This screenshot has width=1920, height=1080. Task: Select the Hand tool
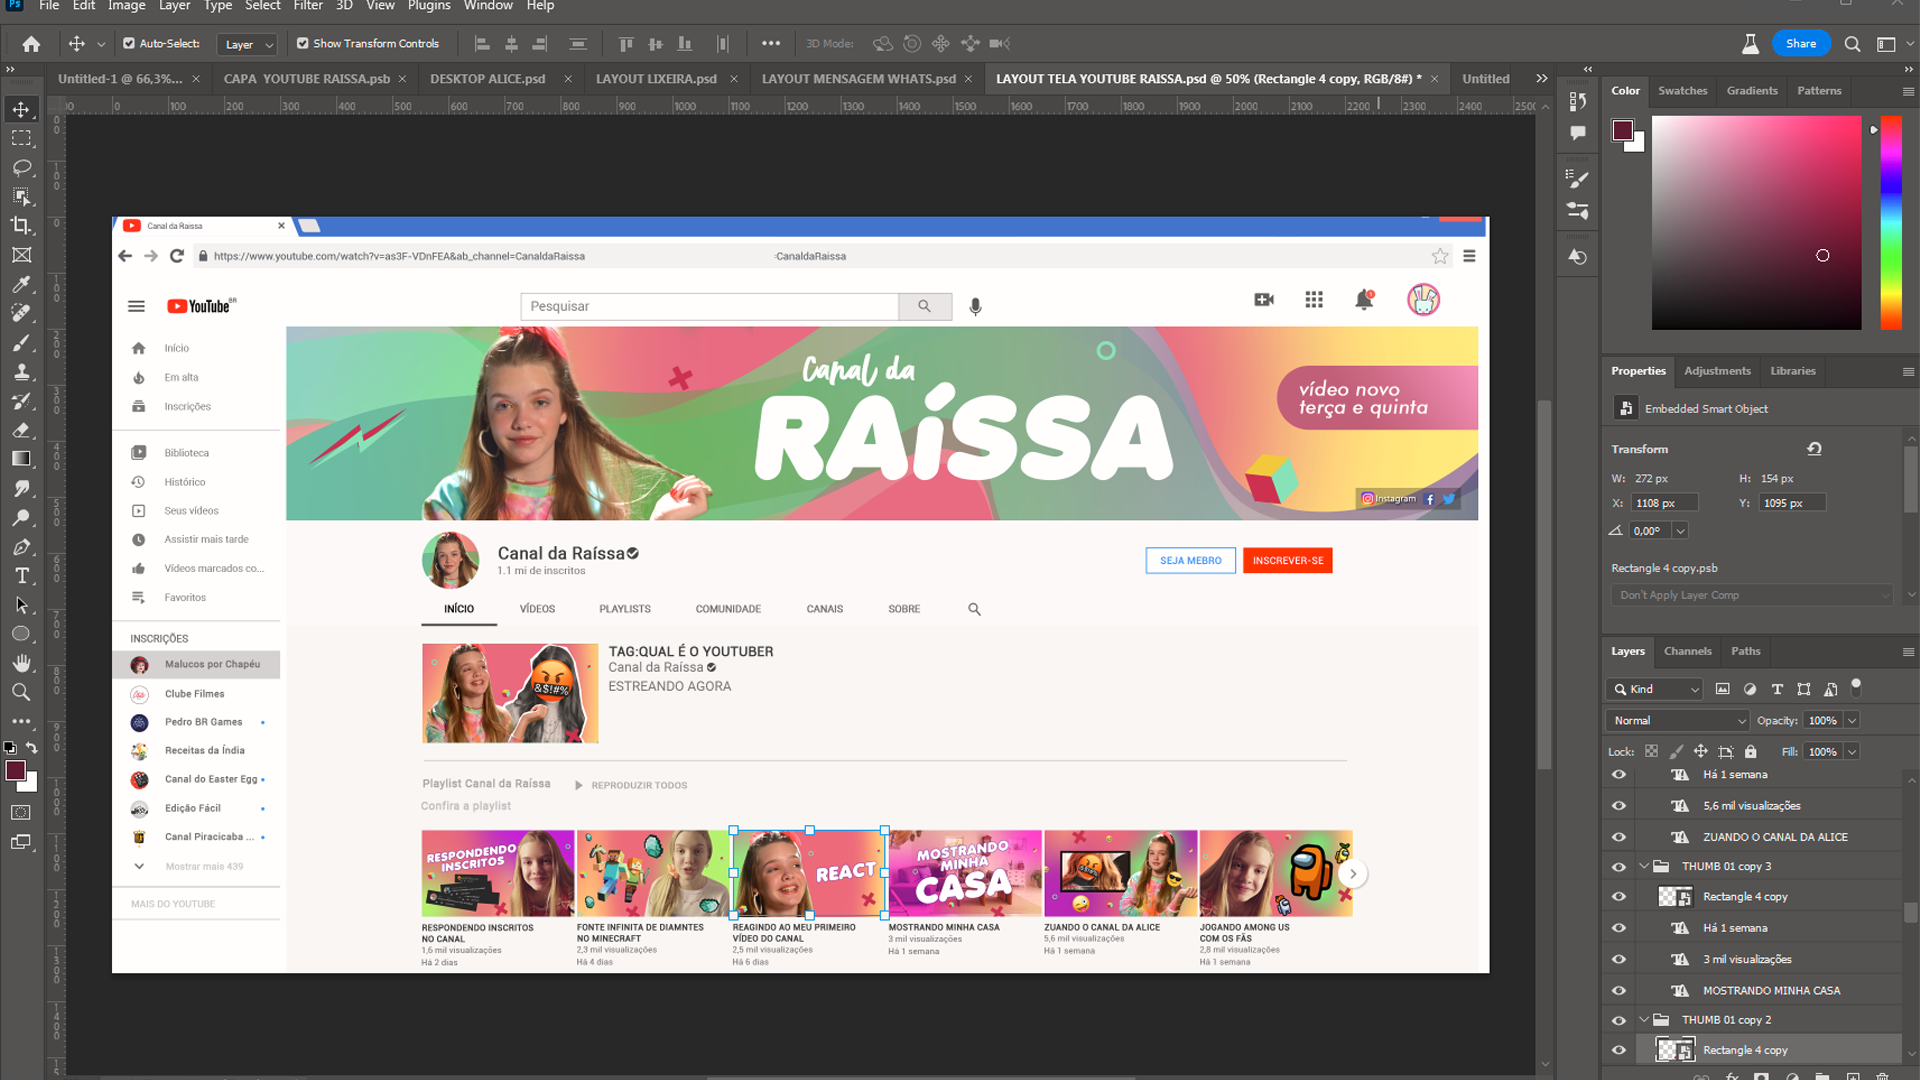(21, 663)
